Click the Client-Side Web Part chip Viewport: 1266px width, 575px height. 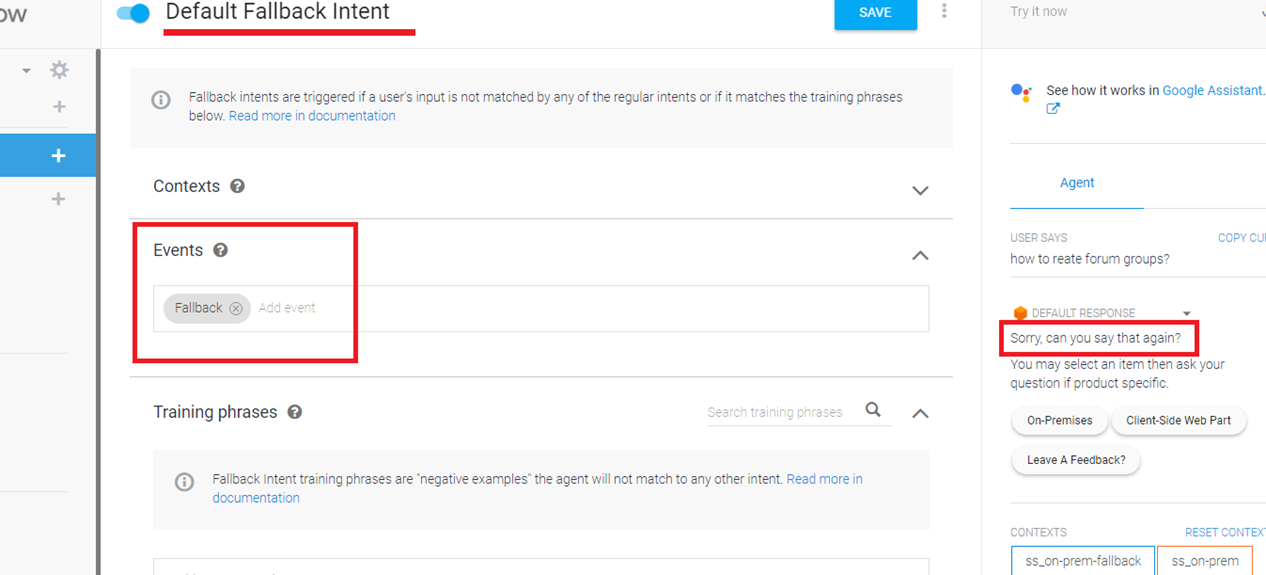click(x=1178, y=421)
